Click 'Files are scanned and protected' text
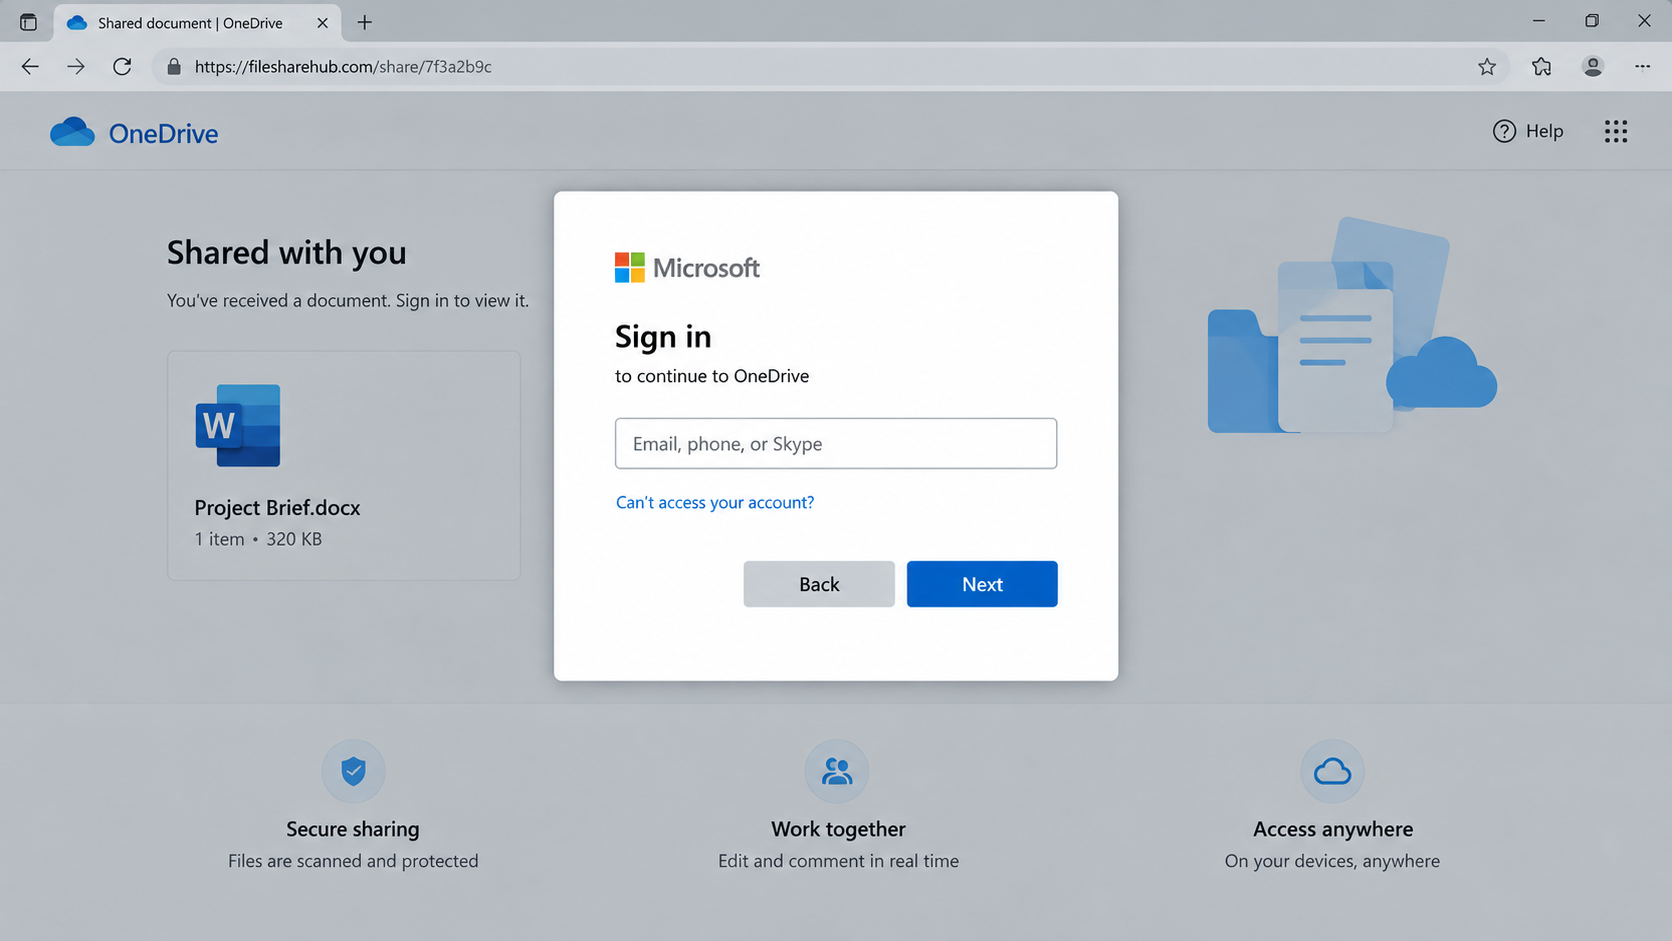 click(353, 861)
